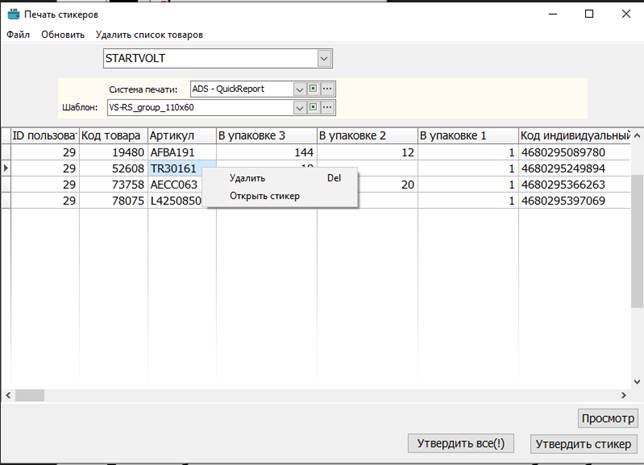Click the Утвердить все(!) button
The image size is (644, 465).
[461, 443]
